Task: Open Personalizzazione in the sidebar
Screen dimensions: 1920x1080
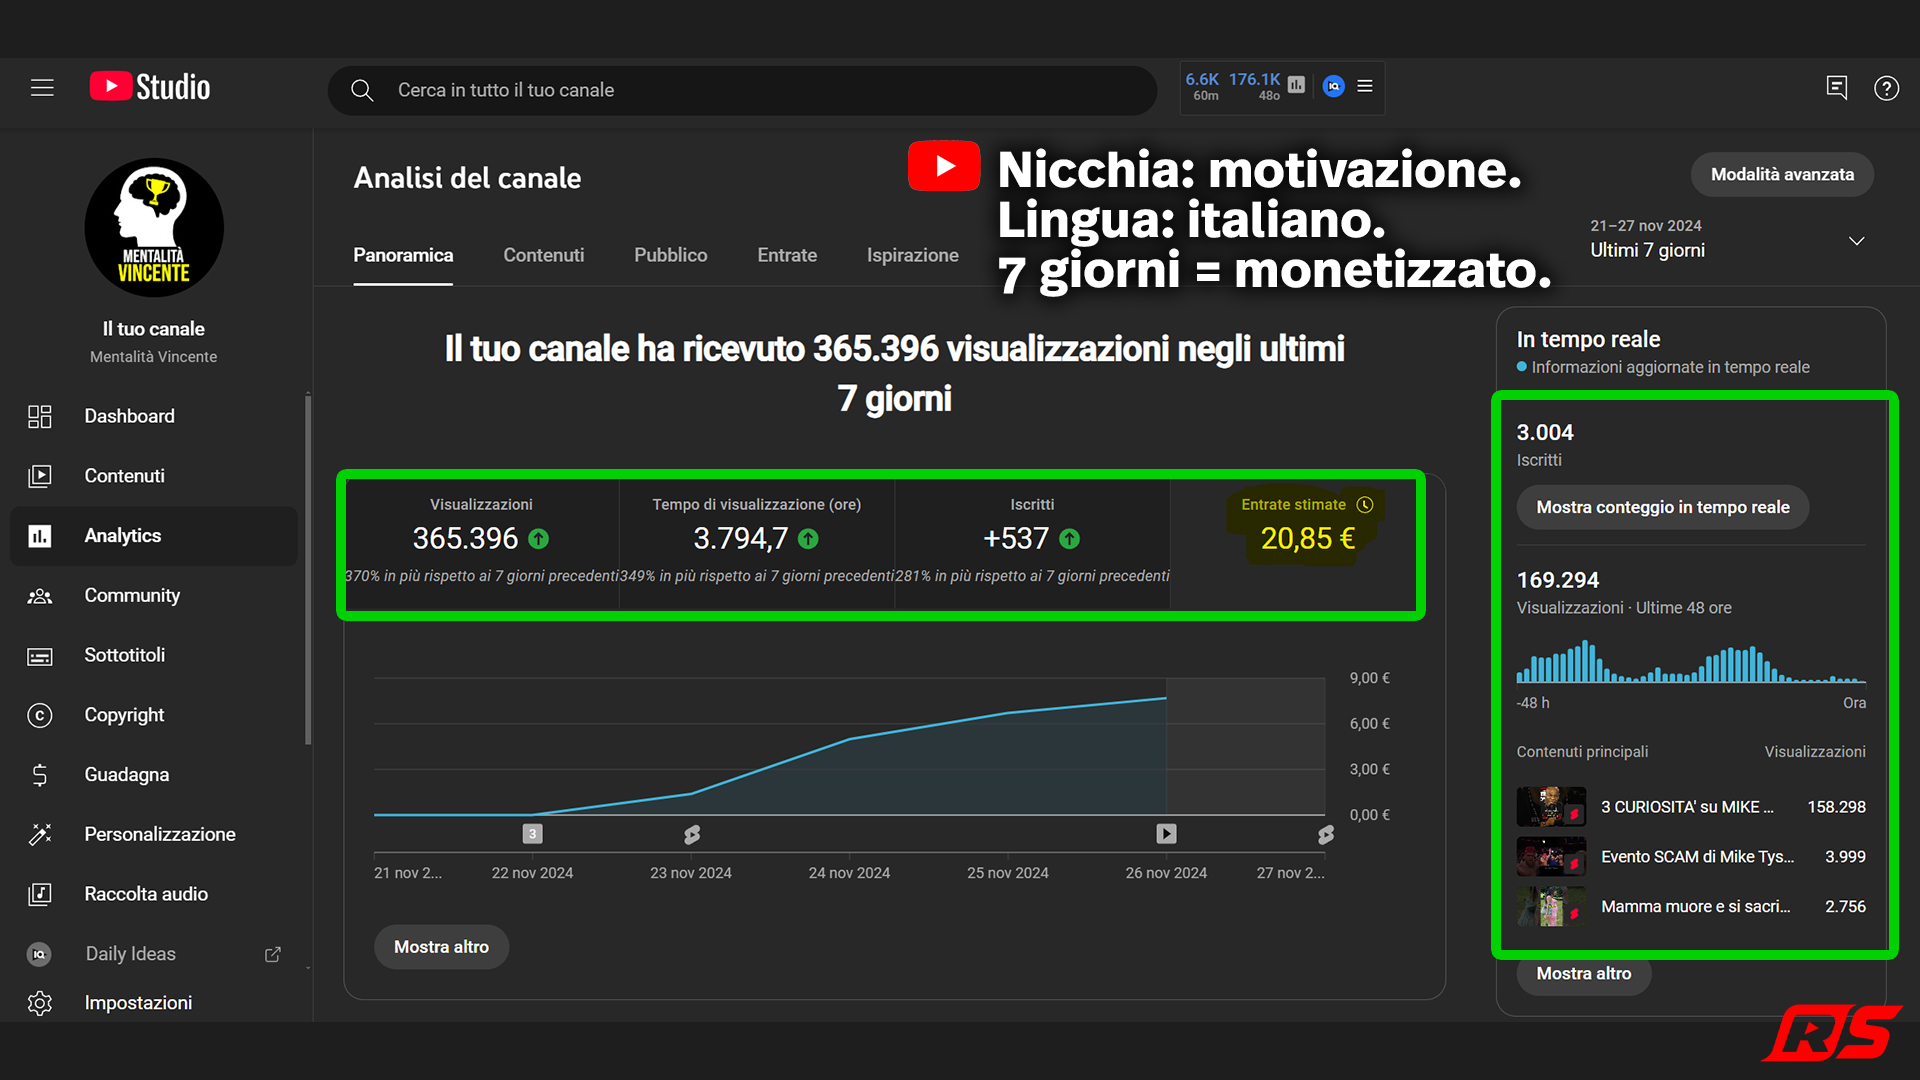Action: pos(154,834)
